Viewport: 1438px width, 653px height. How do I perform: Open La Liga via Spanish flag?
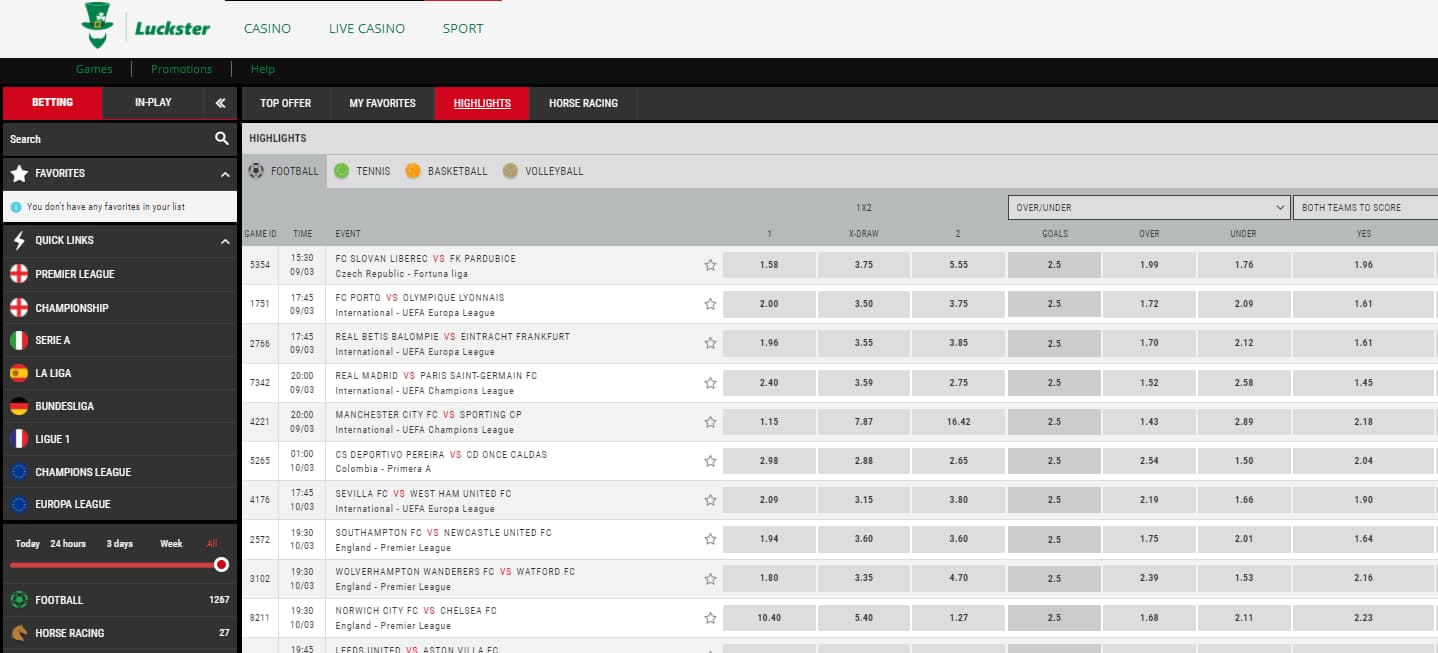click(19, 373)
